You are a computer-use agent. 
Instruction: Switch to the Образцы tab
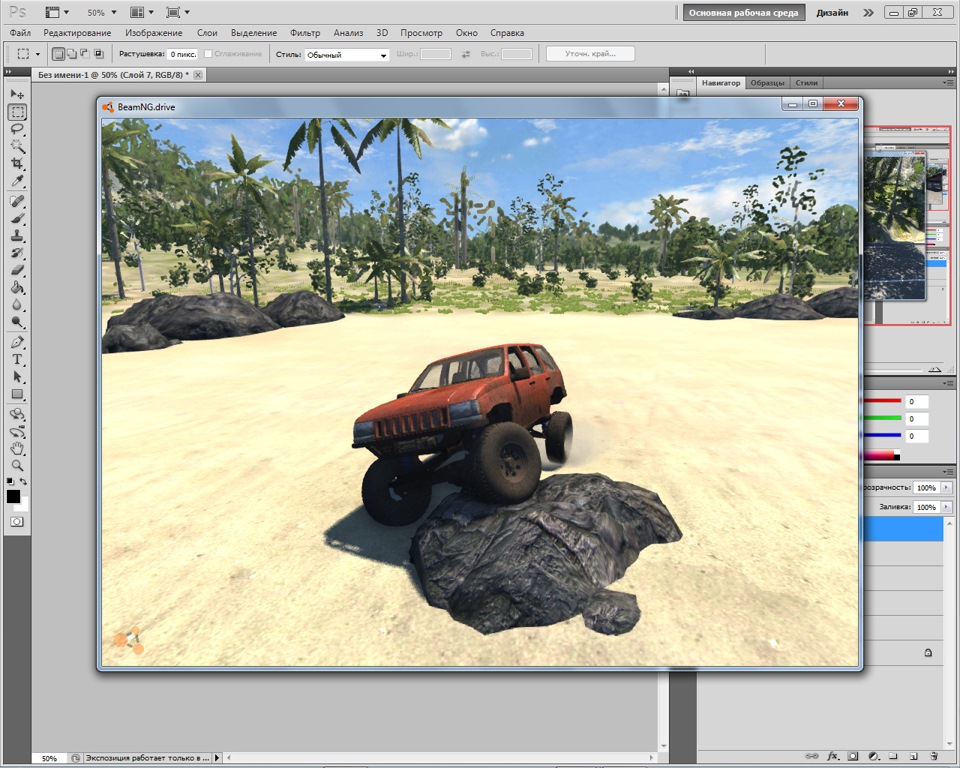click(x=767, y=83)
